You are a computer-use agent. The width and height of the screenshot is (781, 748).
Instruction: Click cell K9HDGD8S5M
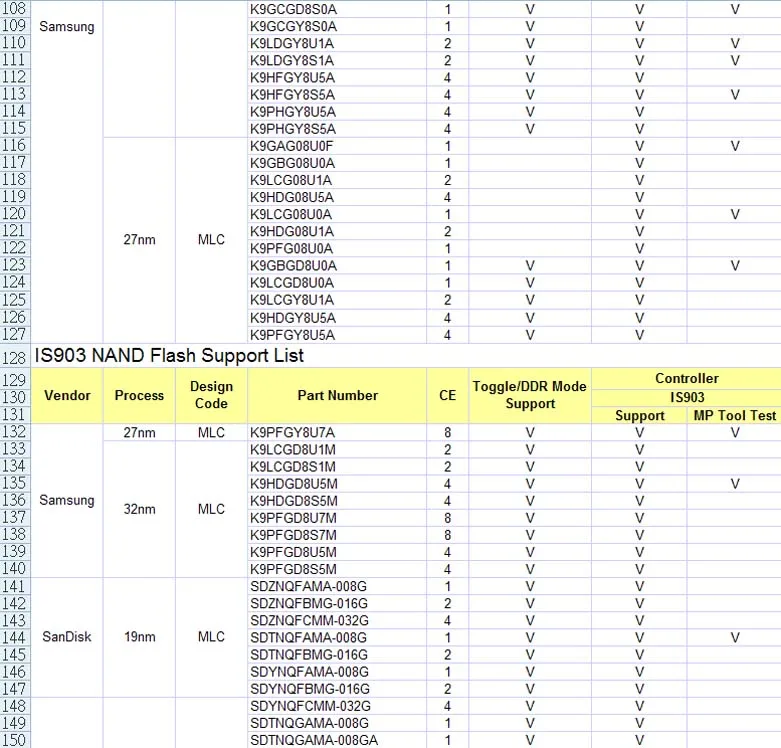coord(337,500)
